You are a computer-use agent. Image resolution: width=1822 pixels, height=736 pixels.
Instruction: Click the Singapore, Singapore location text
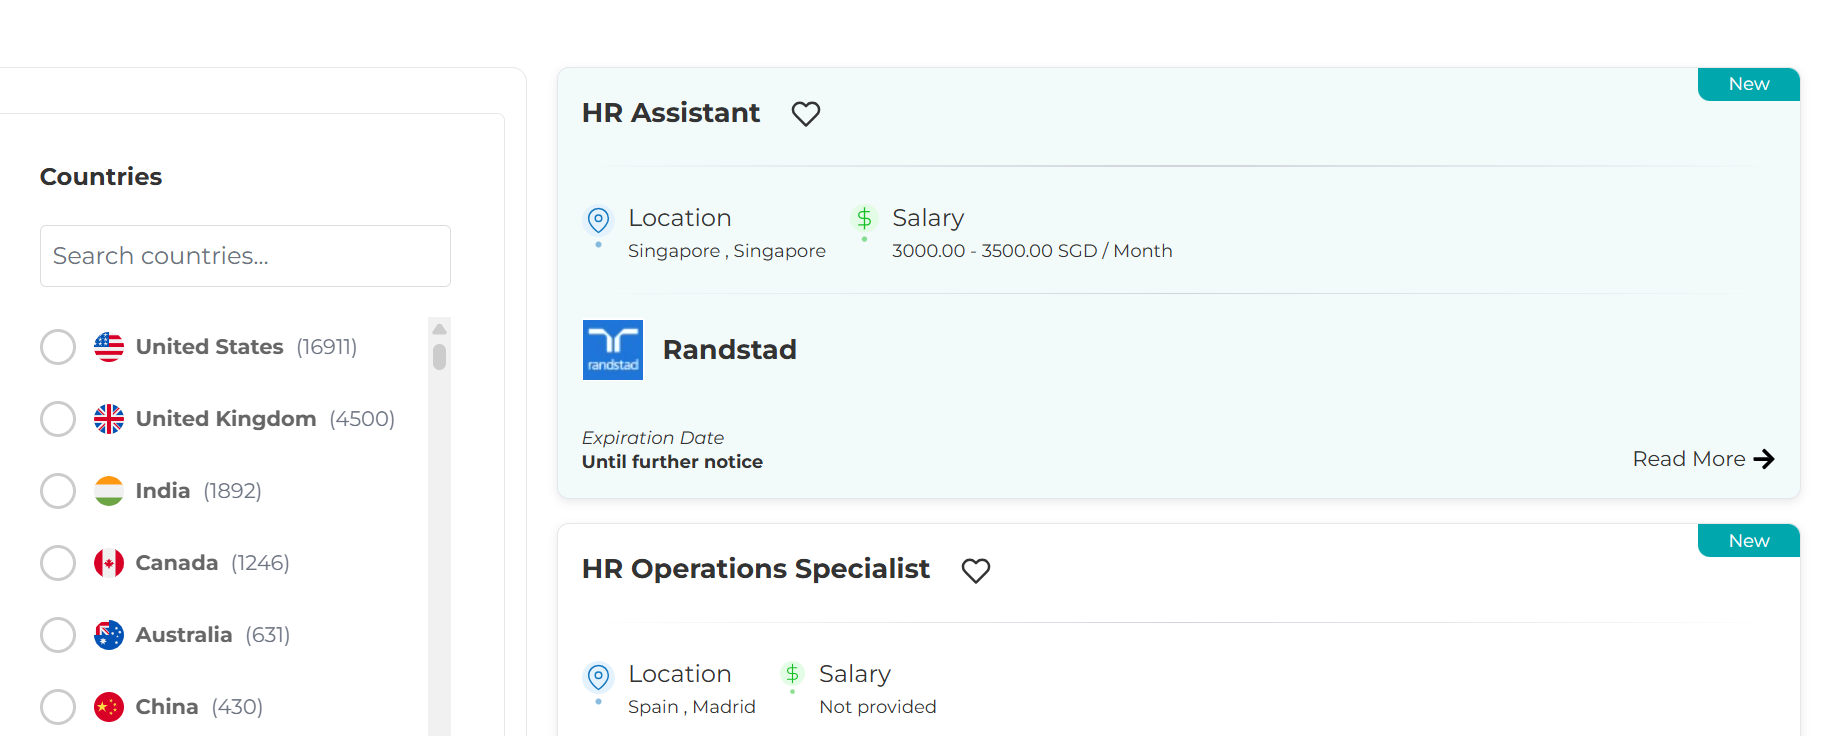(x=727, y=251)
